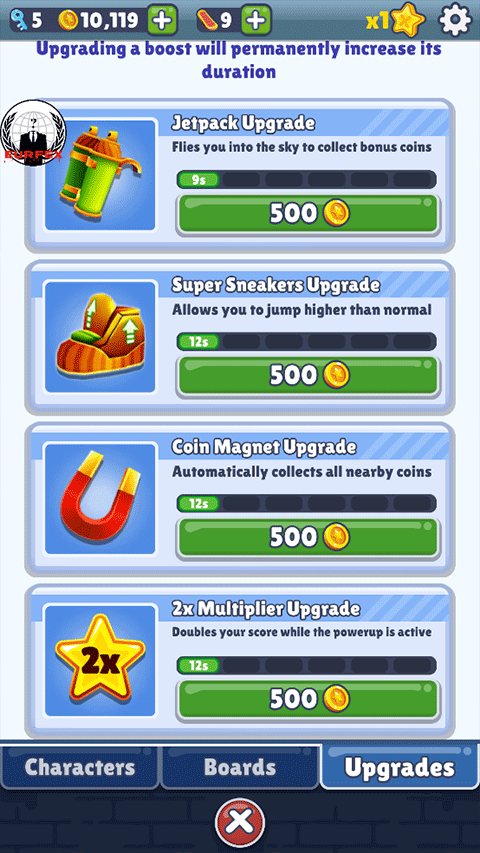This screenshot has height=853, width=480.
Task: Tap the 2x star multiplier image
Action: (x=100, y=660)
